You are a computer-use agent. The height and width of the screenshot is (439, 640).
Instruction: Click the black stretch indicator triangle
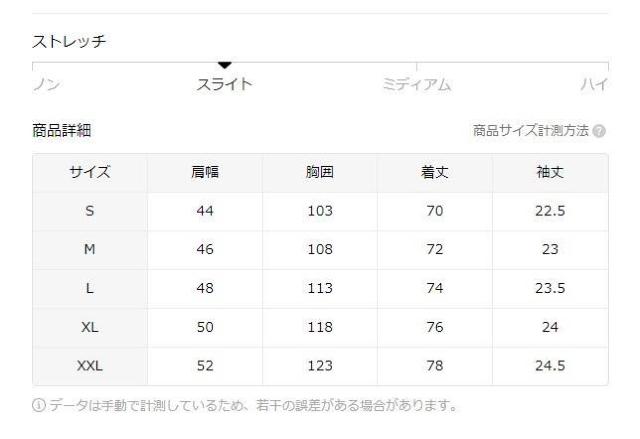tap(224, 65)
